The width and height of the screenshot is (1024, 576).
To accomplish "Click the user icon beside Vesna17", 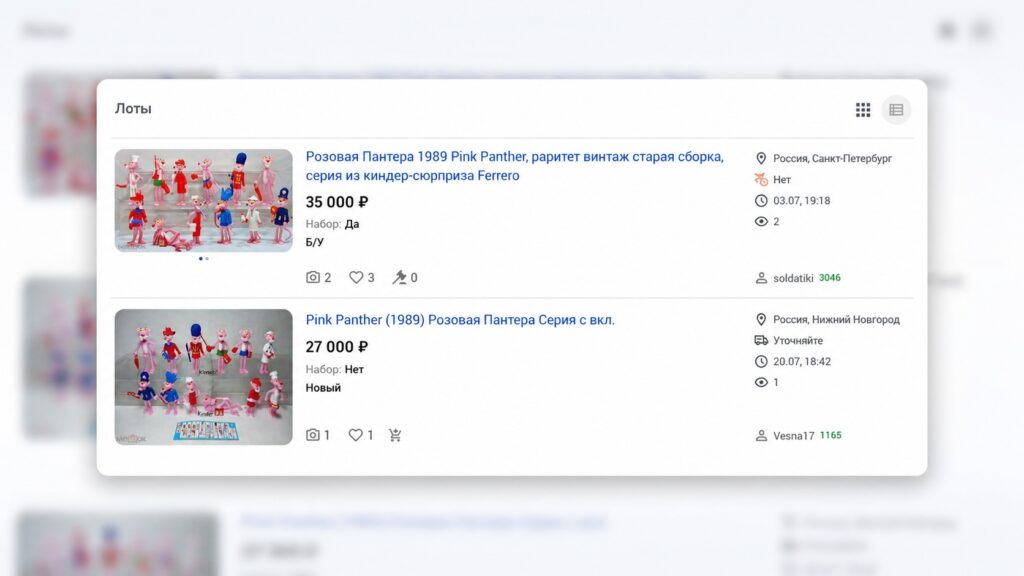I will (761, 436).
